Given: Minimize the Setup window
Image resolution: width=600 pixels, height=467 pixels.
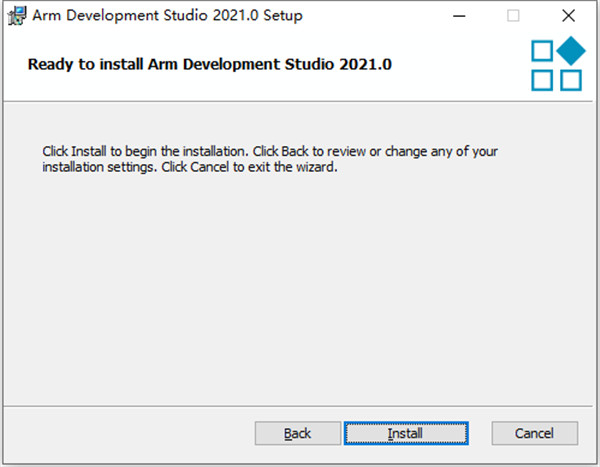Looking at the screenshot, I should pyautogui.click(x=460, y=16).
